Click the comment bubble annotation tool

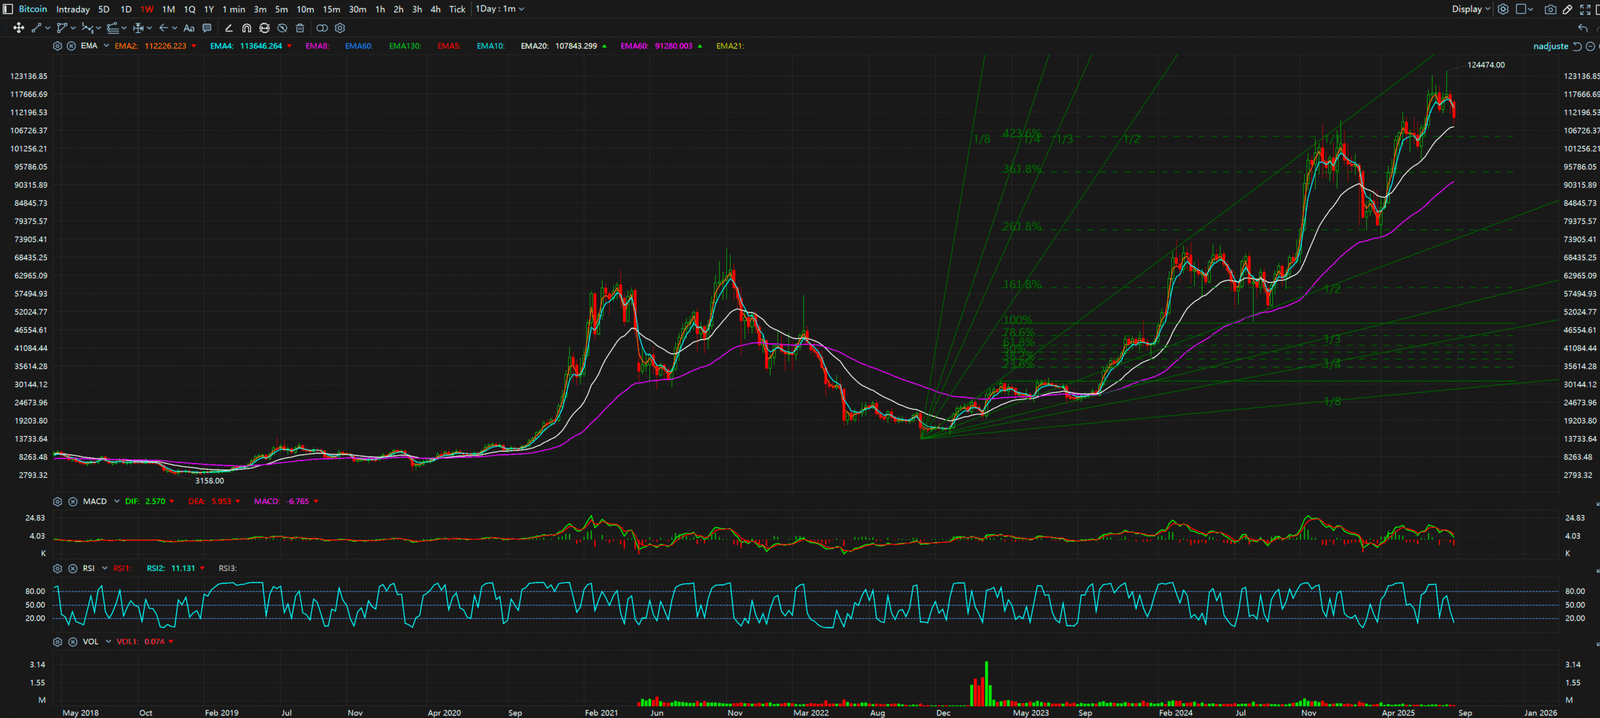207,28
